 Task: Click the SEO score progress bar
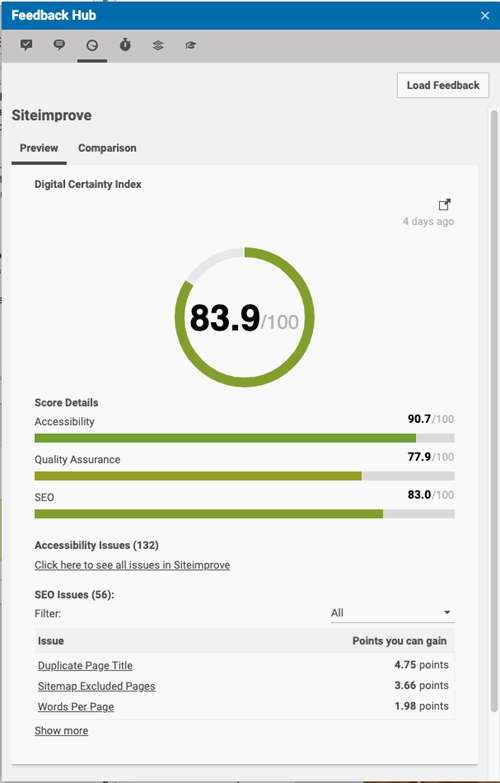(x=244, y=514)
